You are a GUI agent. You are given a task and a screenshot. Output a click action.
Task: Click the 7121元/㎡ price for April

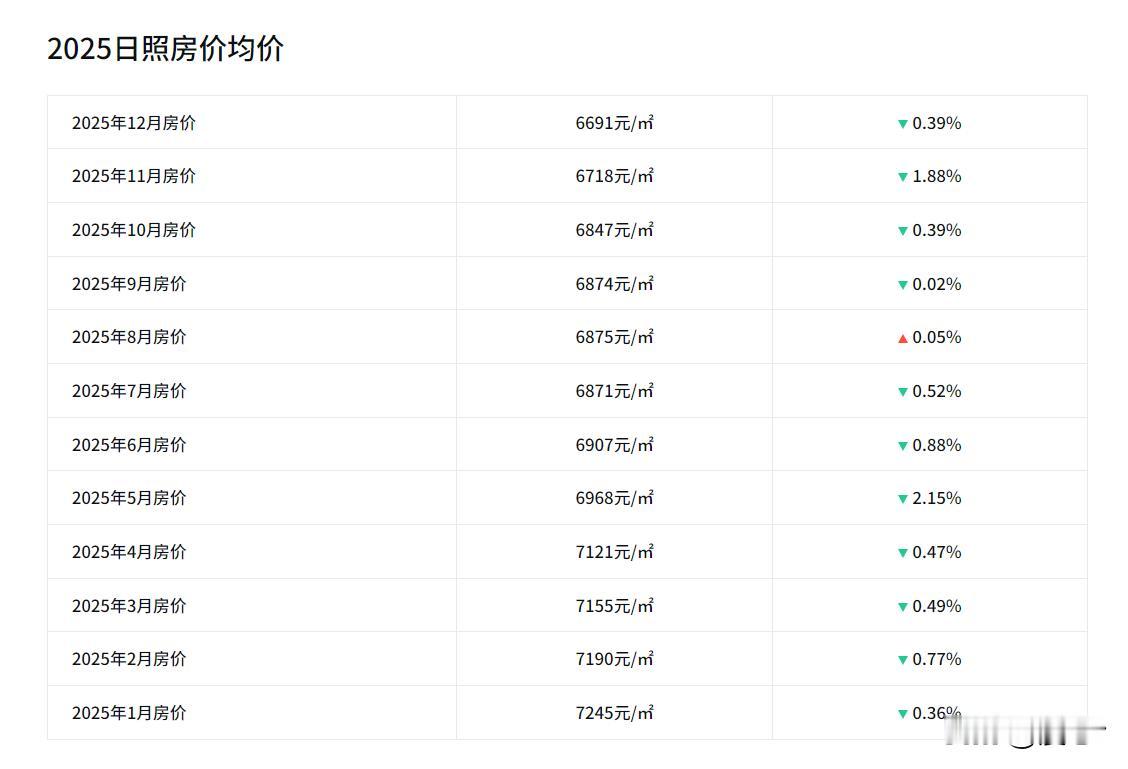(x=614, y=552)
